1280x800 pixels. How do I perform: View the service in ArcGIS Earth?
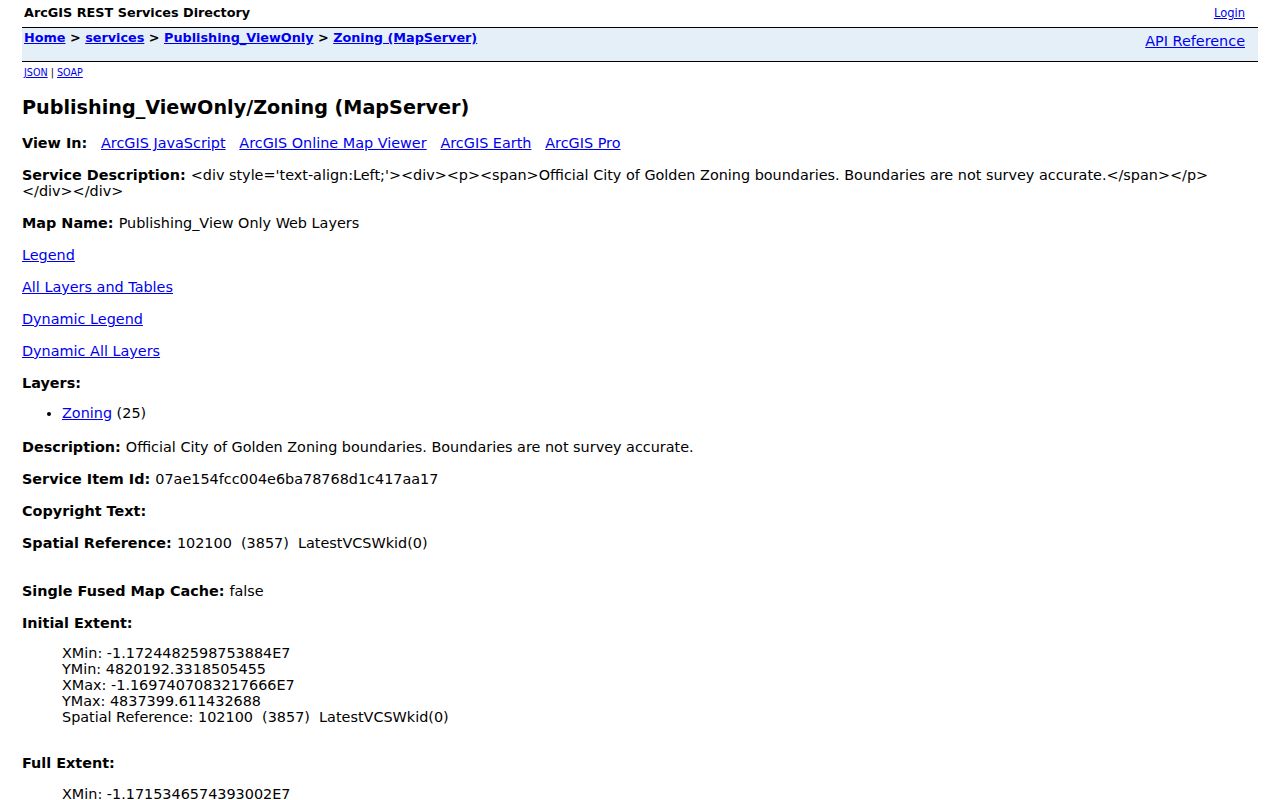(486, 143)
